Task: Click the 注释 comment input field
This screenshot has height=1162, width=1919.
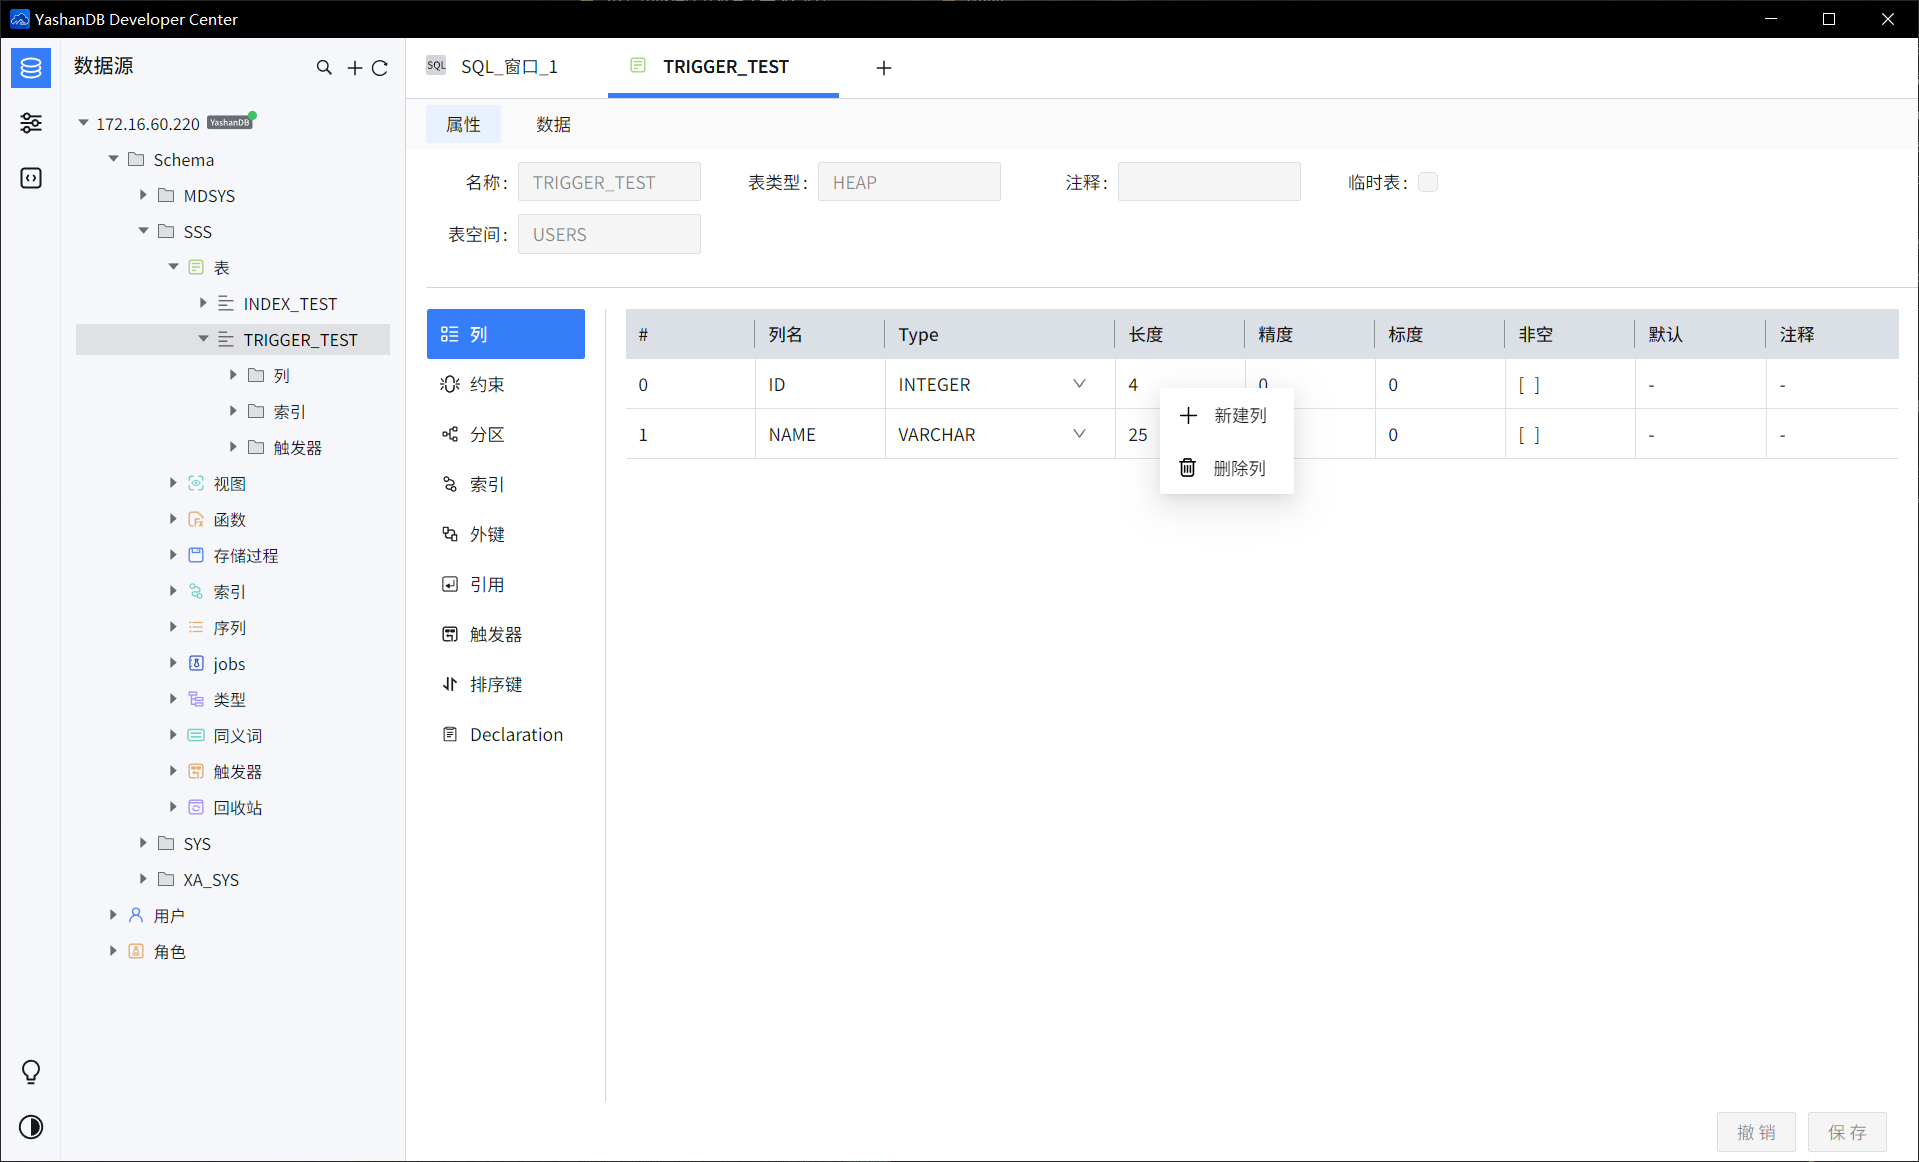Action: 1209,182
